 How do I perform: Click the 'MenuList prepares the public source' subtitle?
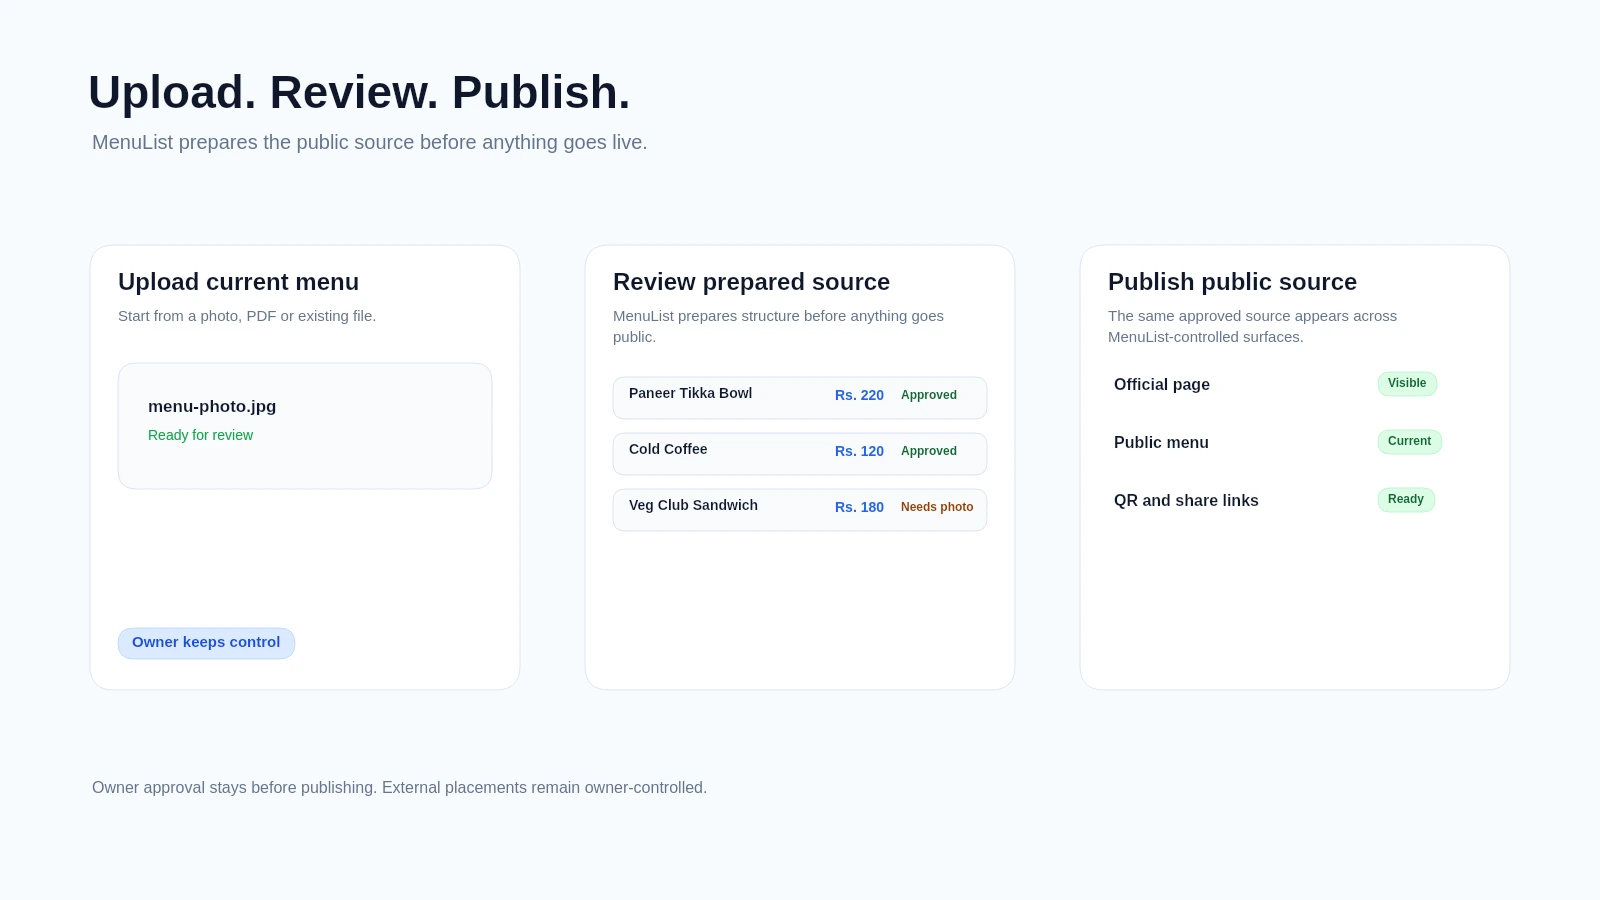coord(369,142)
